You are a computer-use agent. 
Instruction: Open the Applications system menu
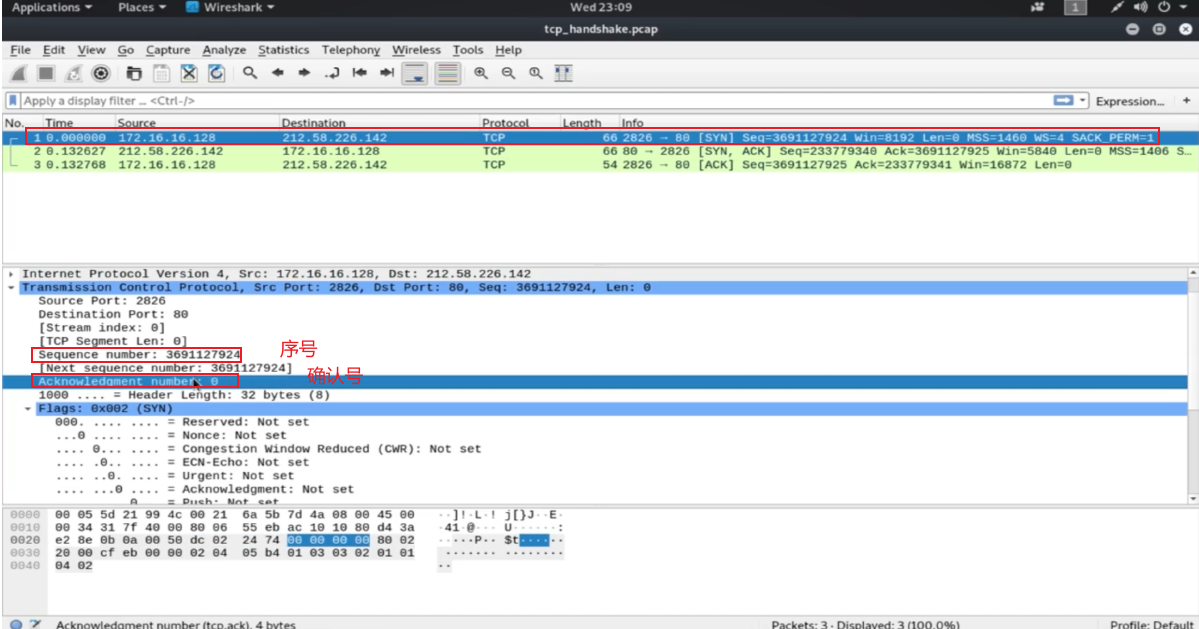(51, 8)
